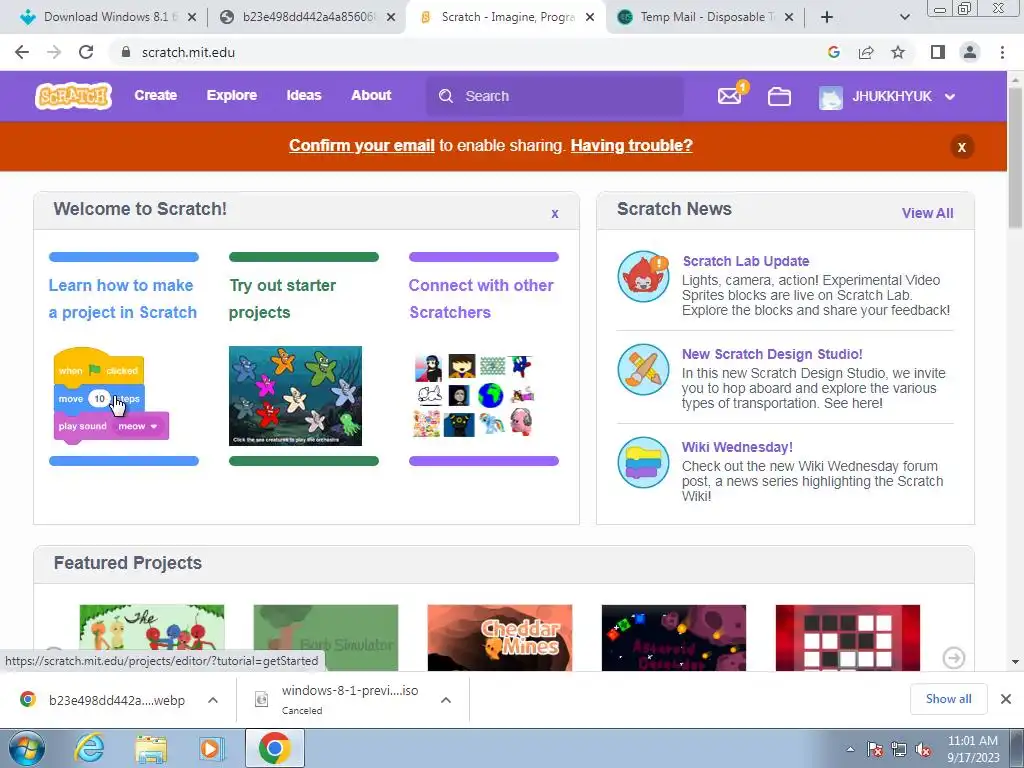Open Explore in navigation

pyautogui.click(x=232, y=95)
